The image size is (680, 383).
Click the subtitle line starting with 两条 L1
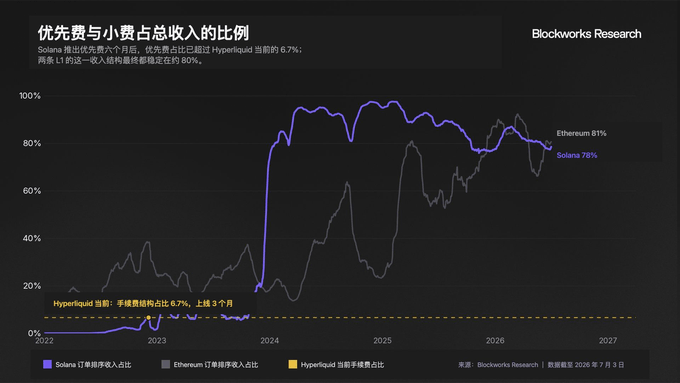pyautogui.click(x=120, y=61)
